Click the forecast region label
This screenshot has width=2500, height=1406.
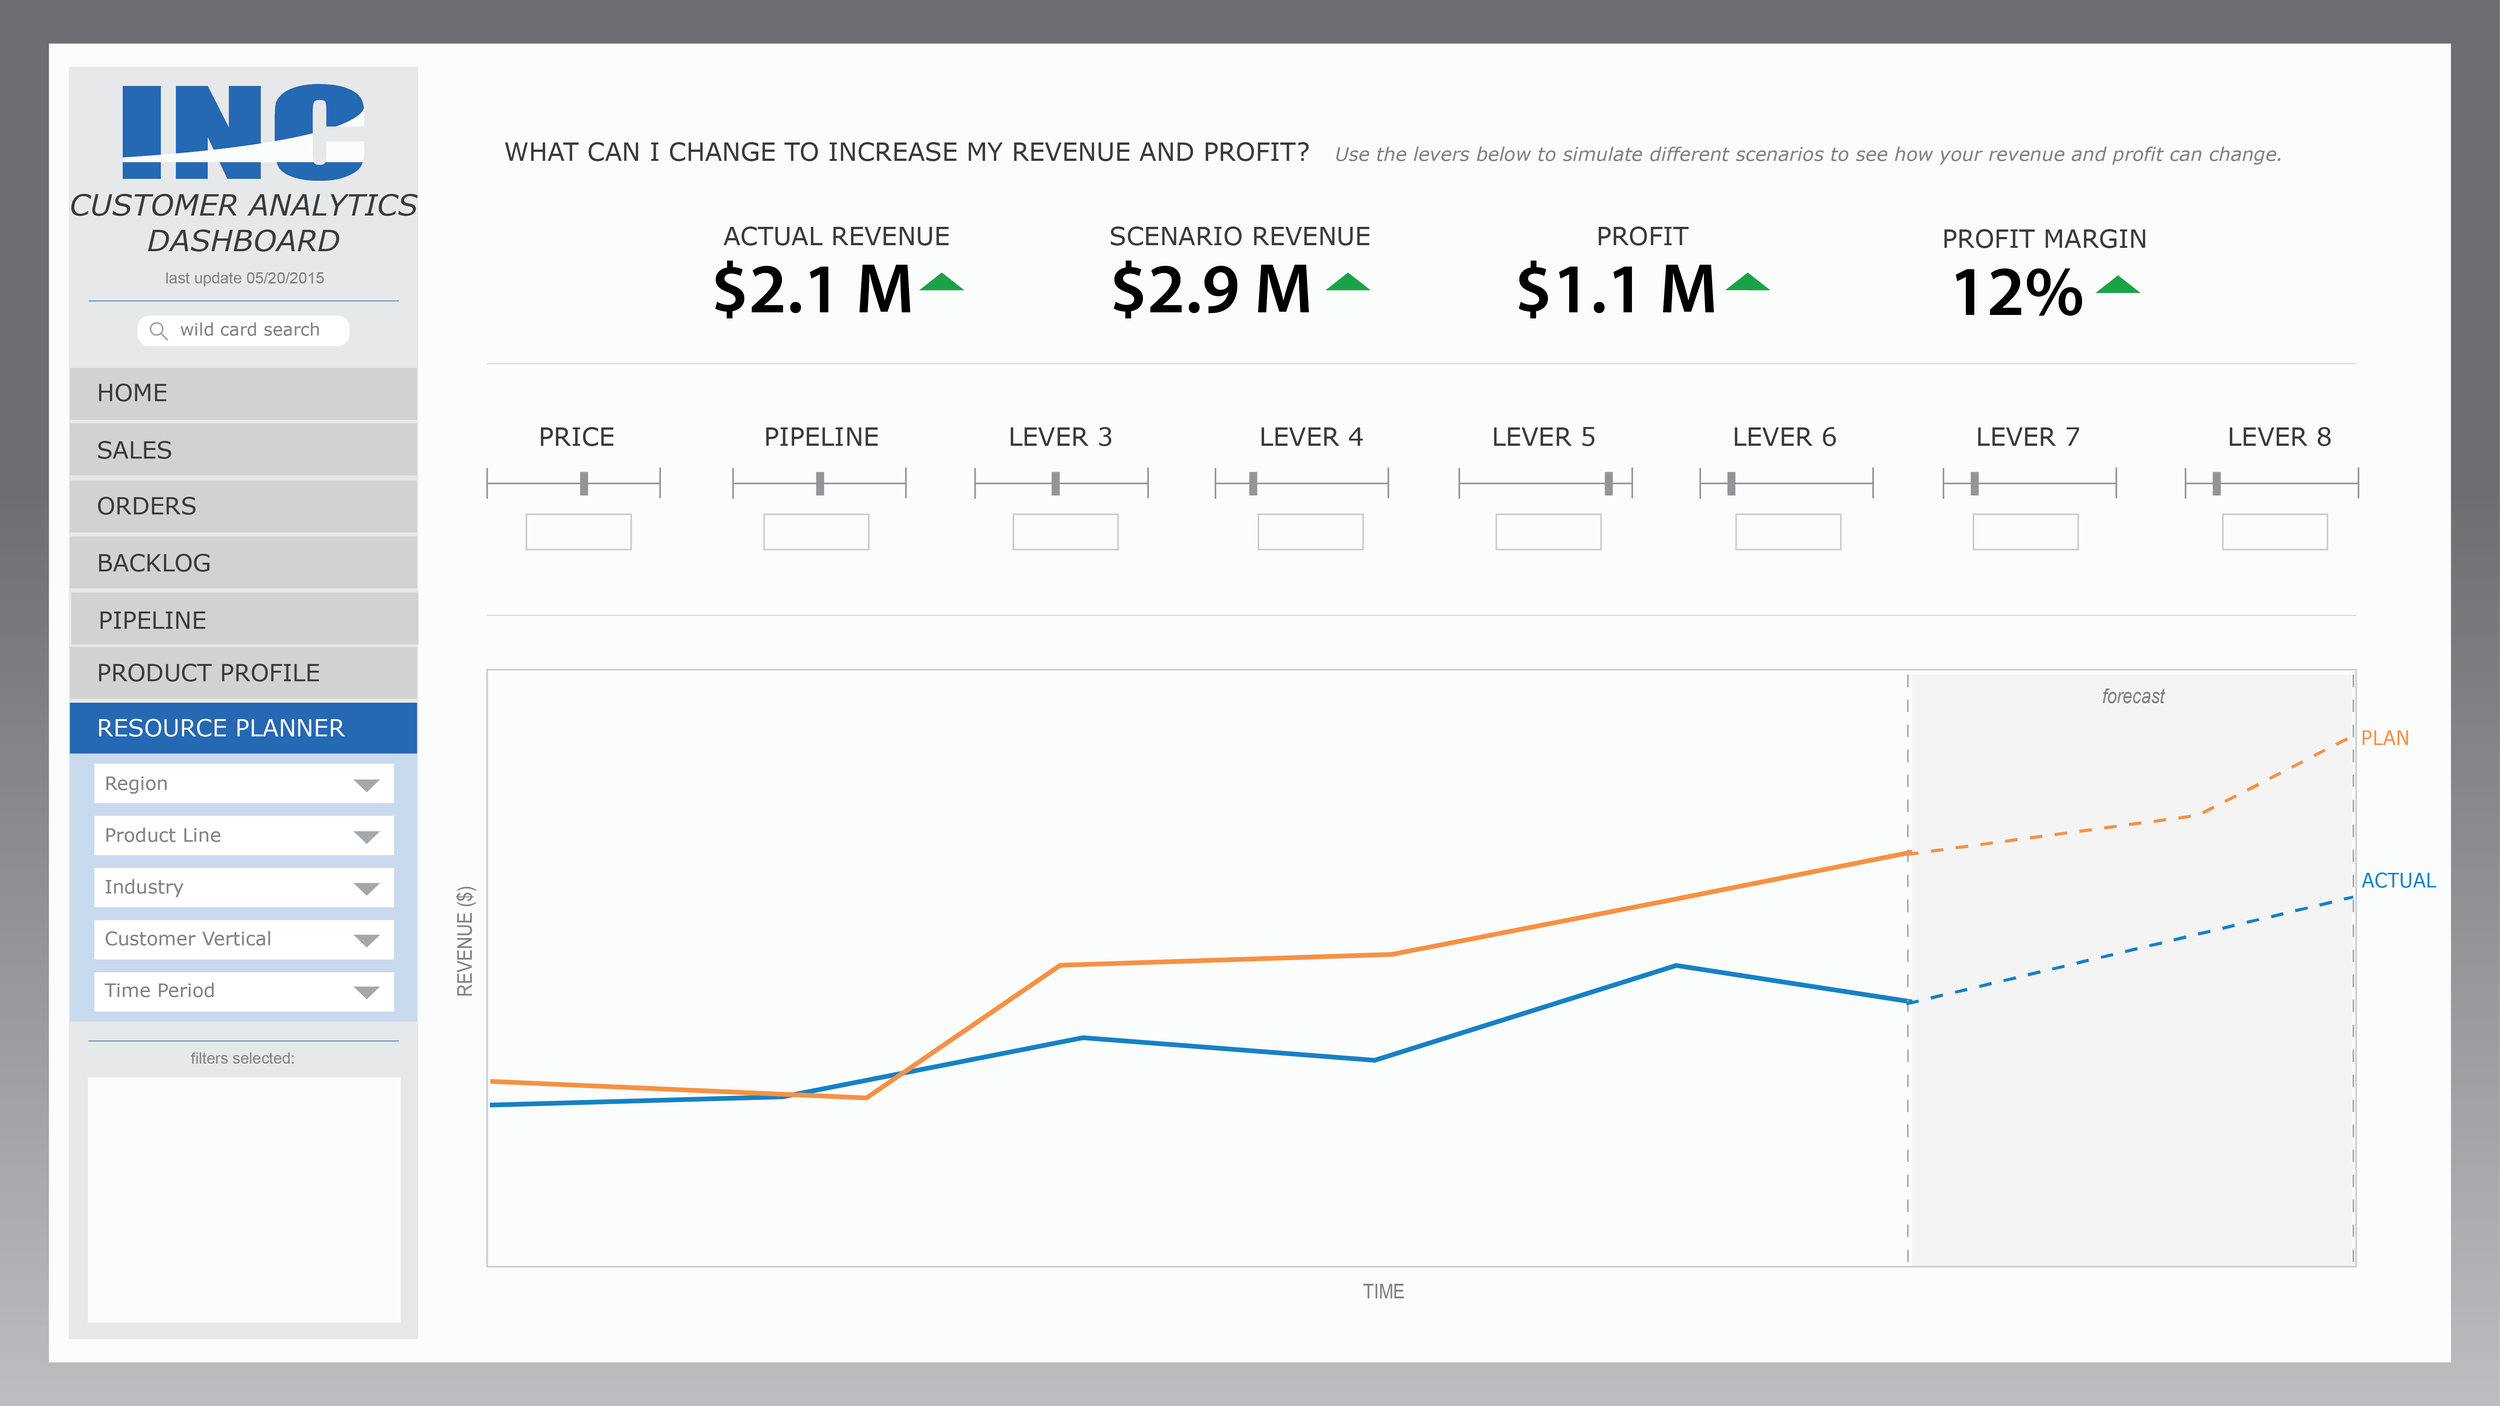[x=2133, y=697]
